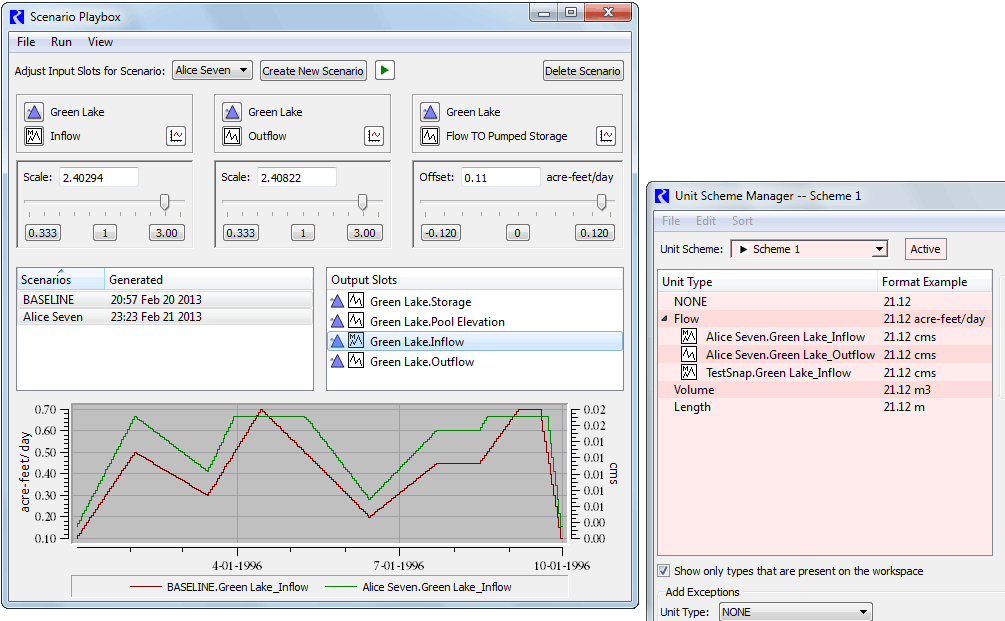Click the slot icon for Alice Seven.Green Lake_Outflow

tap(689, 354)
